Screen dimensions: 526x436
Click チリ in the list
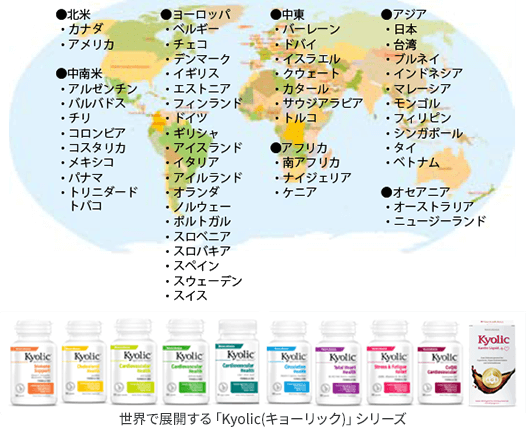[80, 118]
